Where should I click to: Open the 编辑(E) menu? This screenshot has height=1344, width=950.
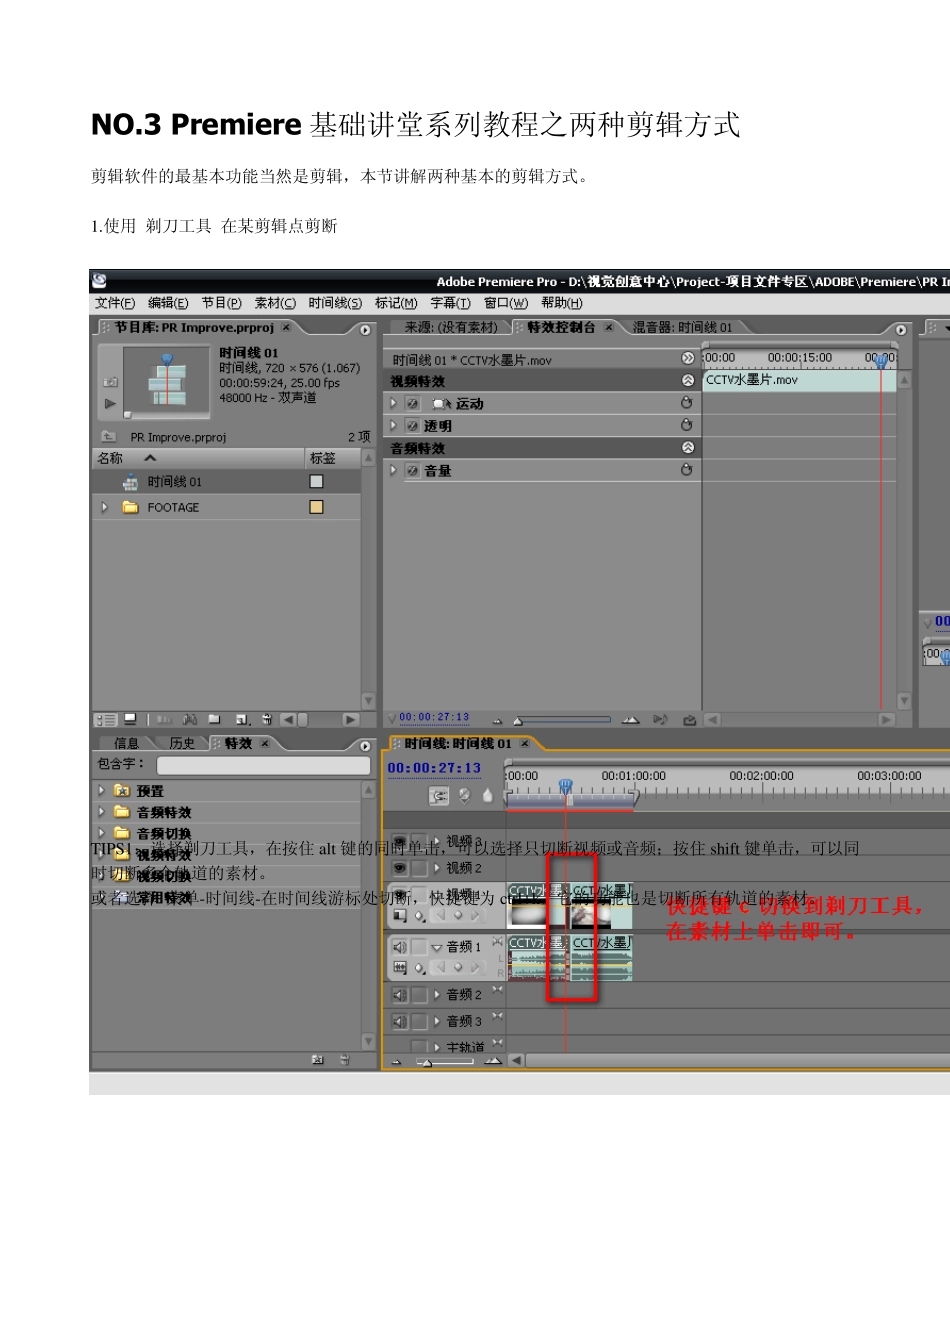[x=168, y=303]
